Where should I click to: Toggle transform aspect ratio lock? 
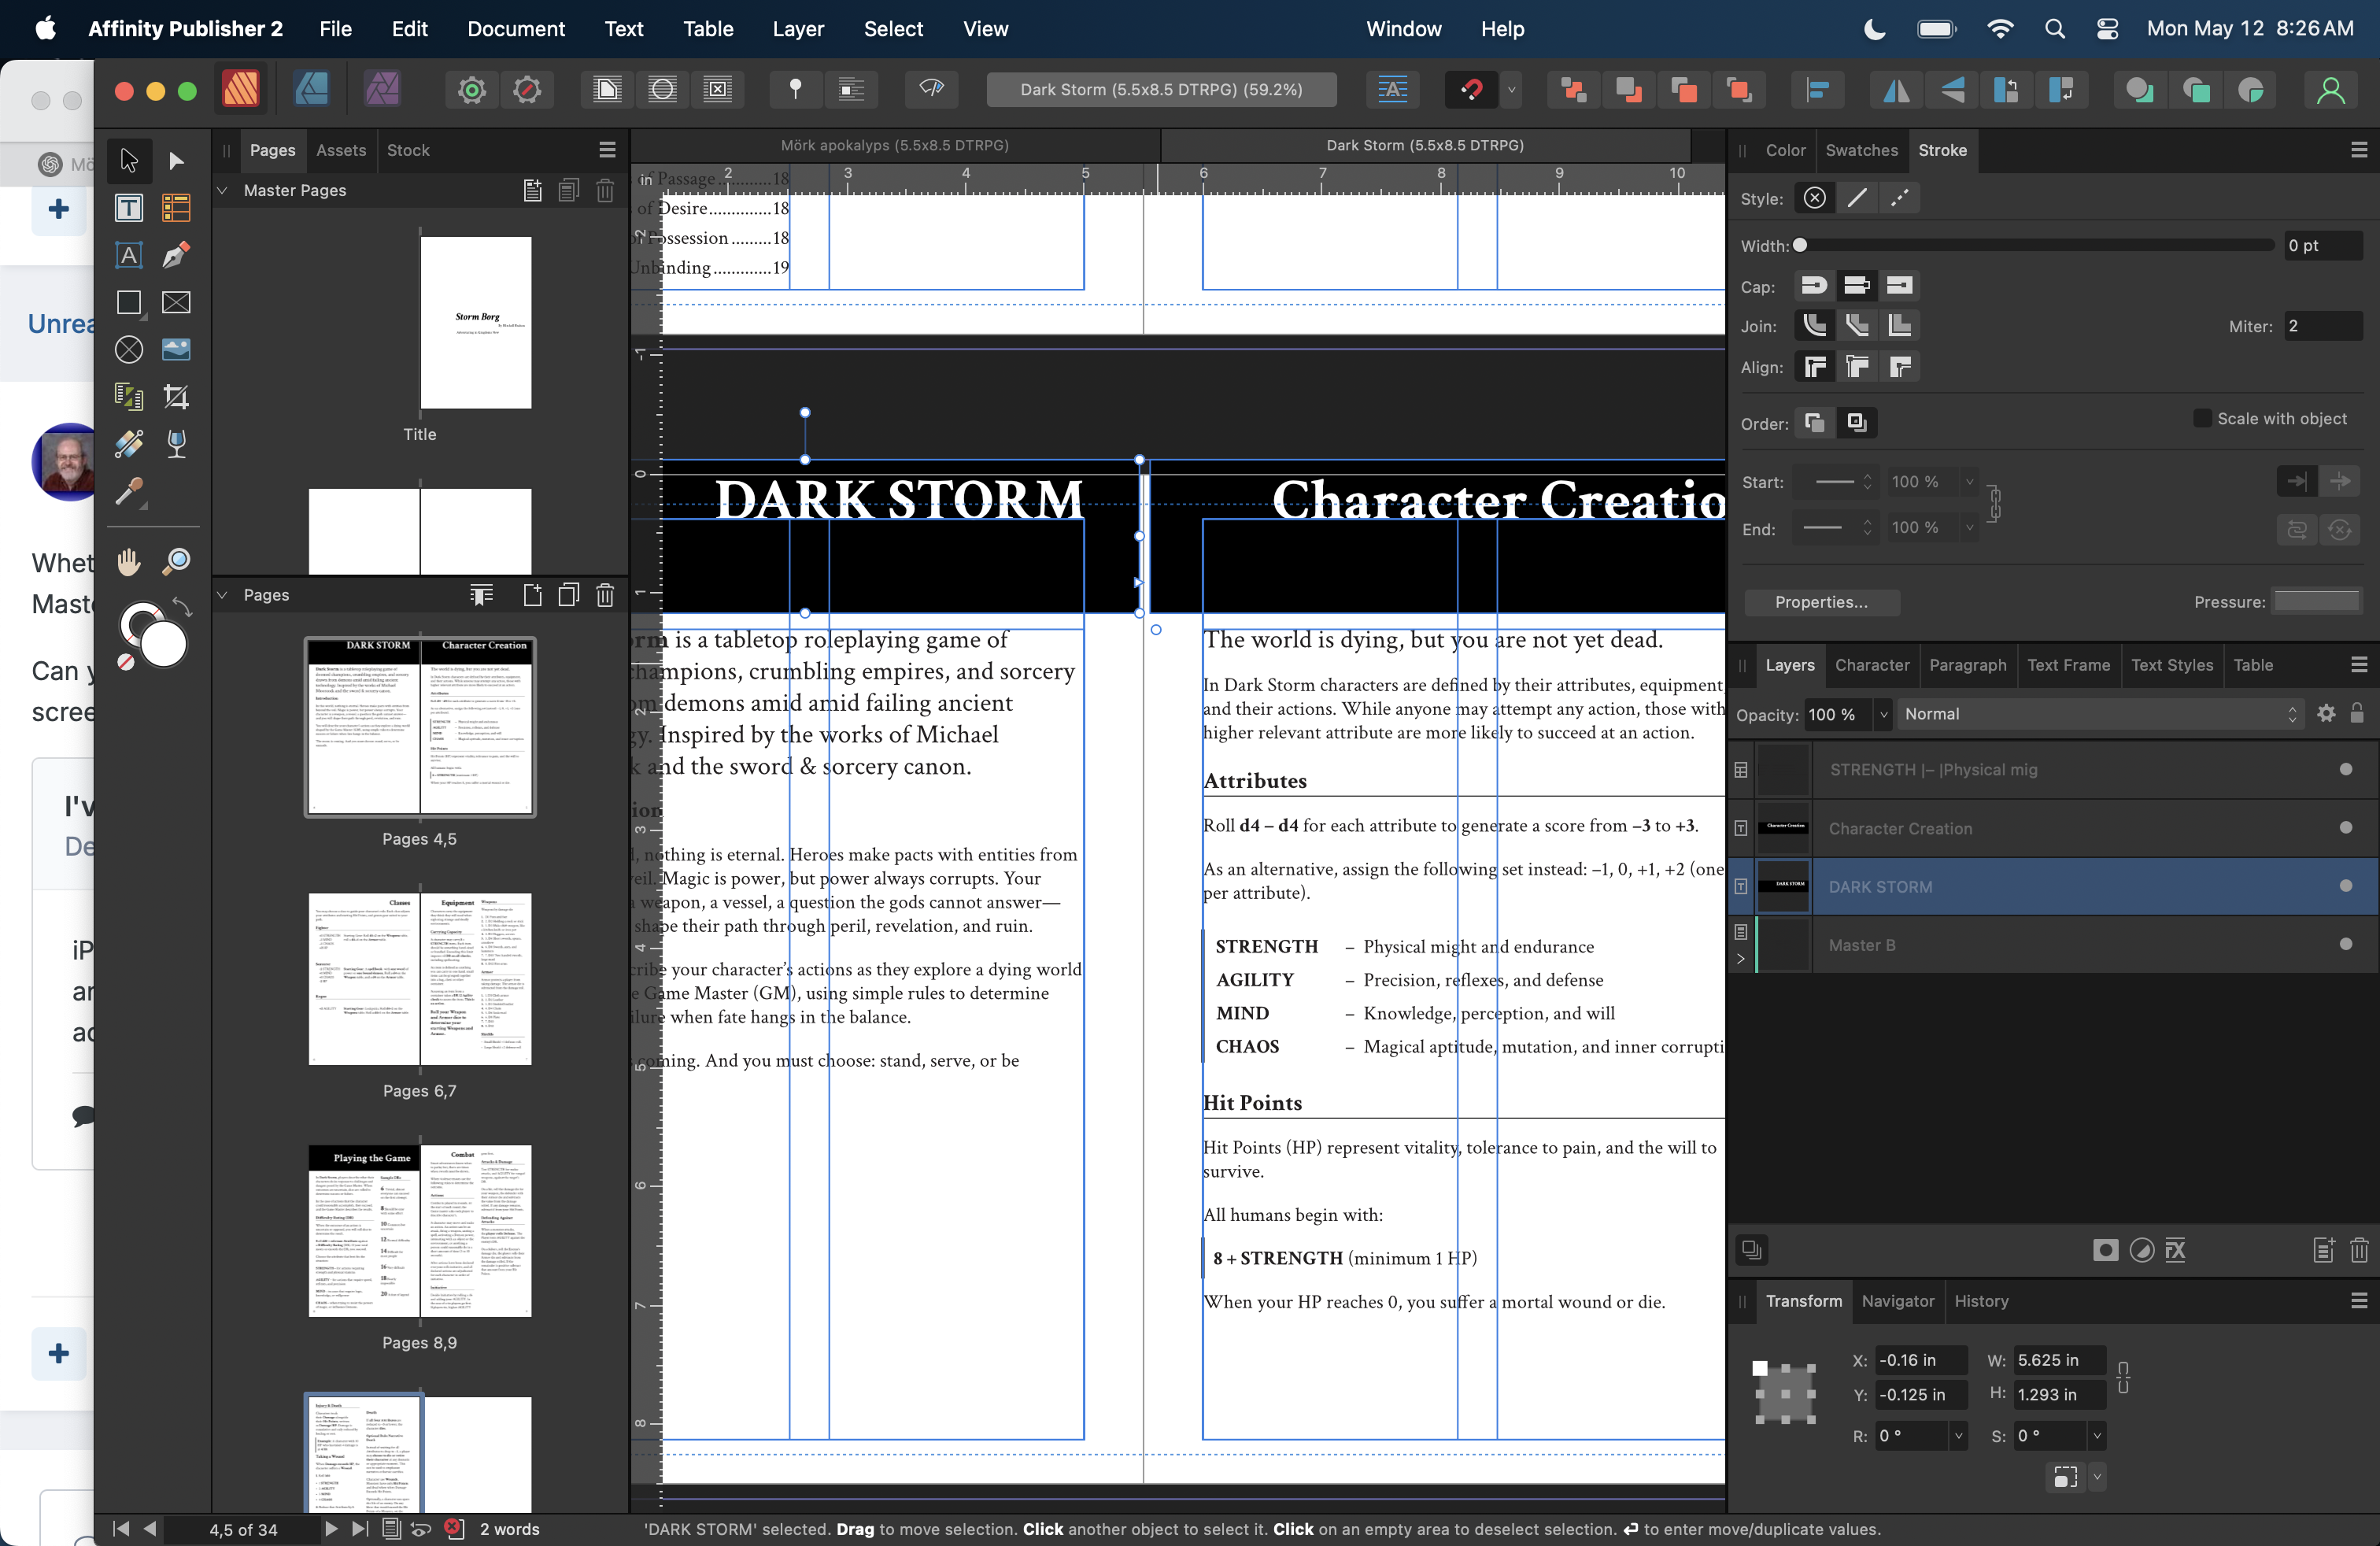[x=2123, y=1377]
